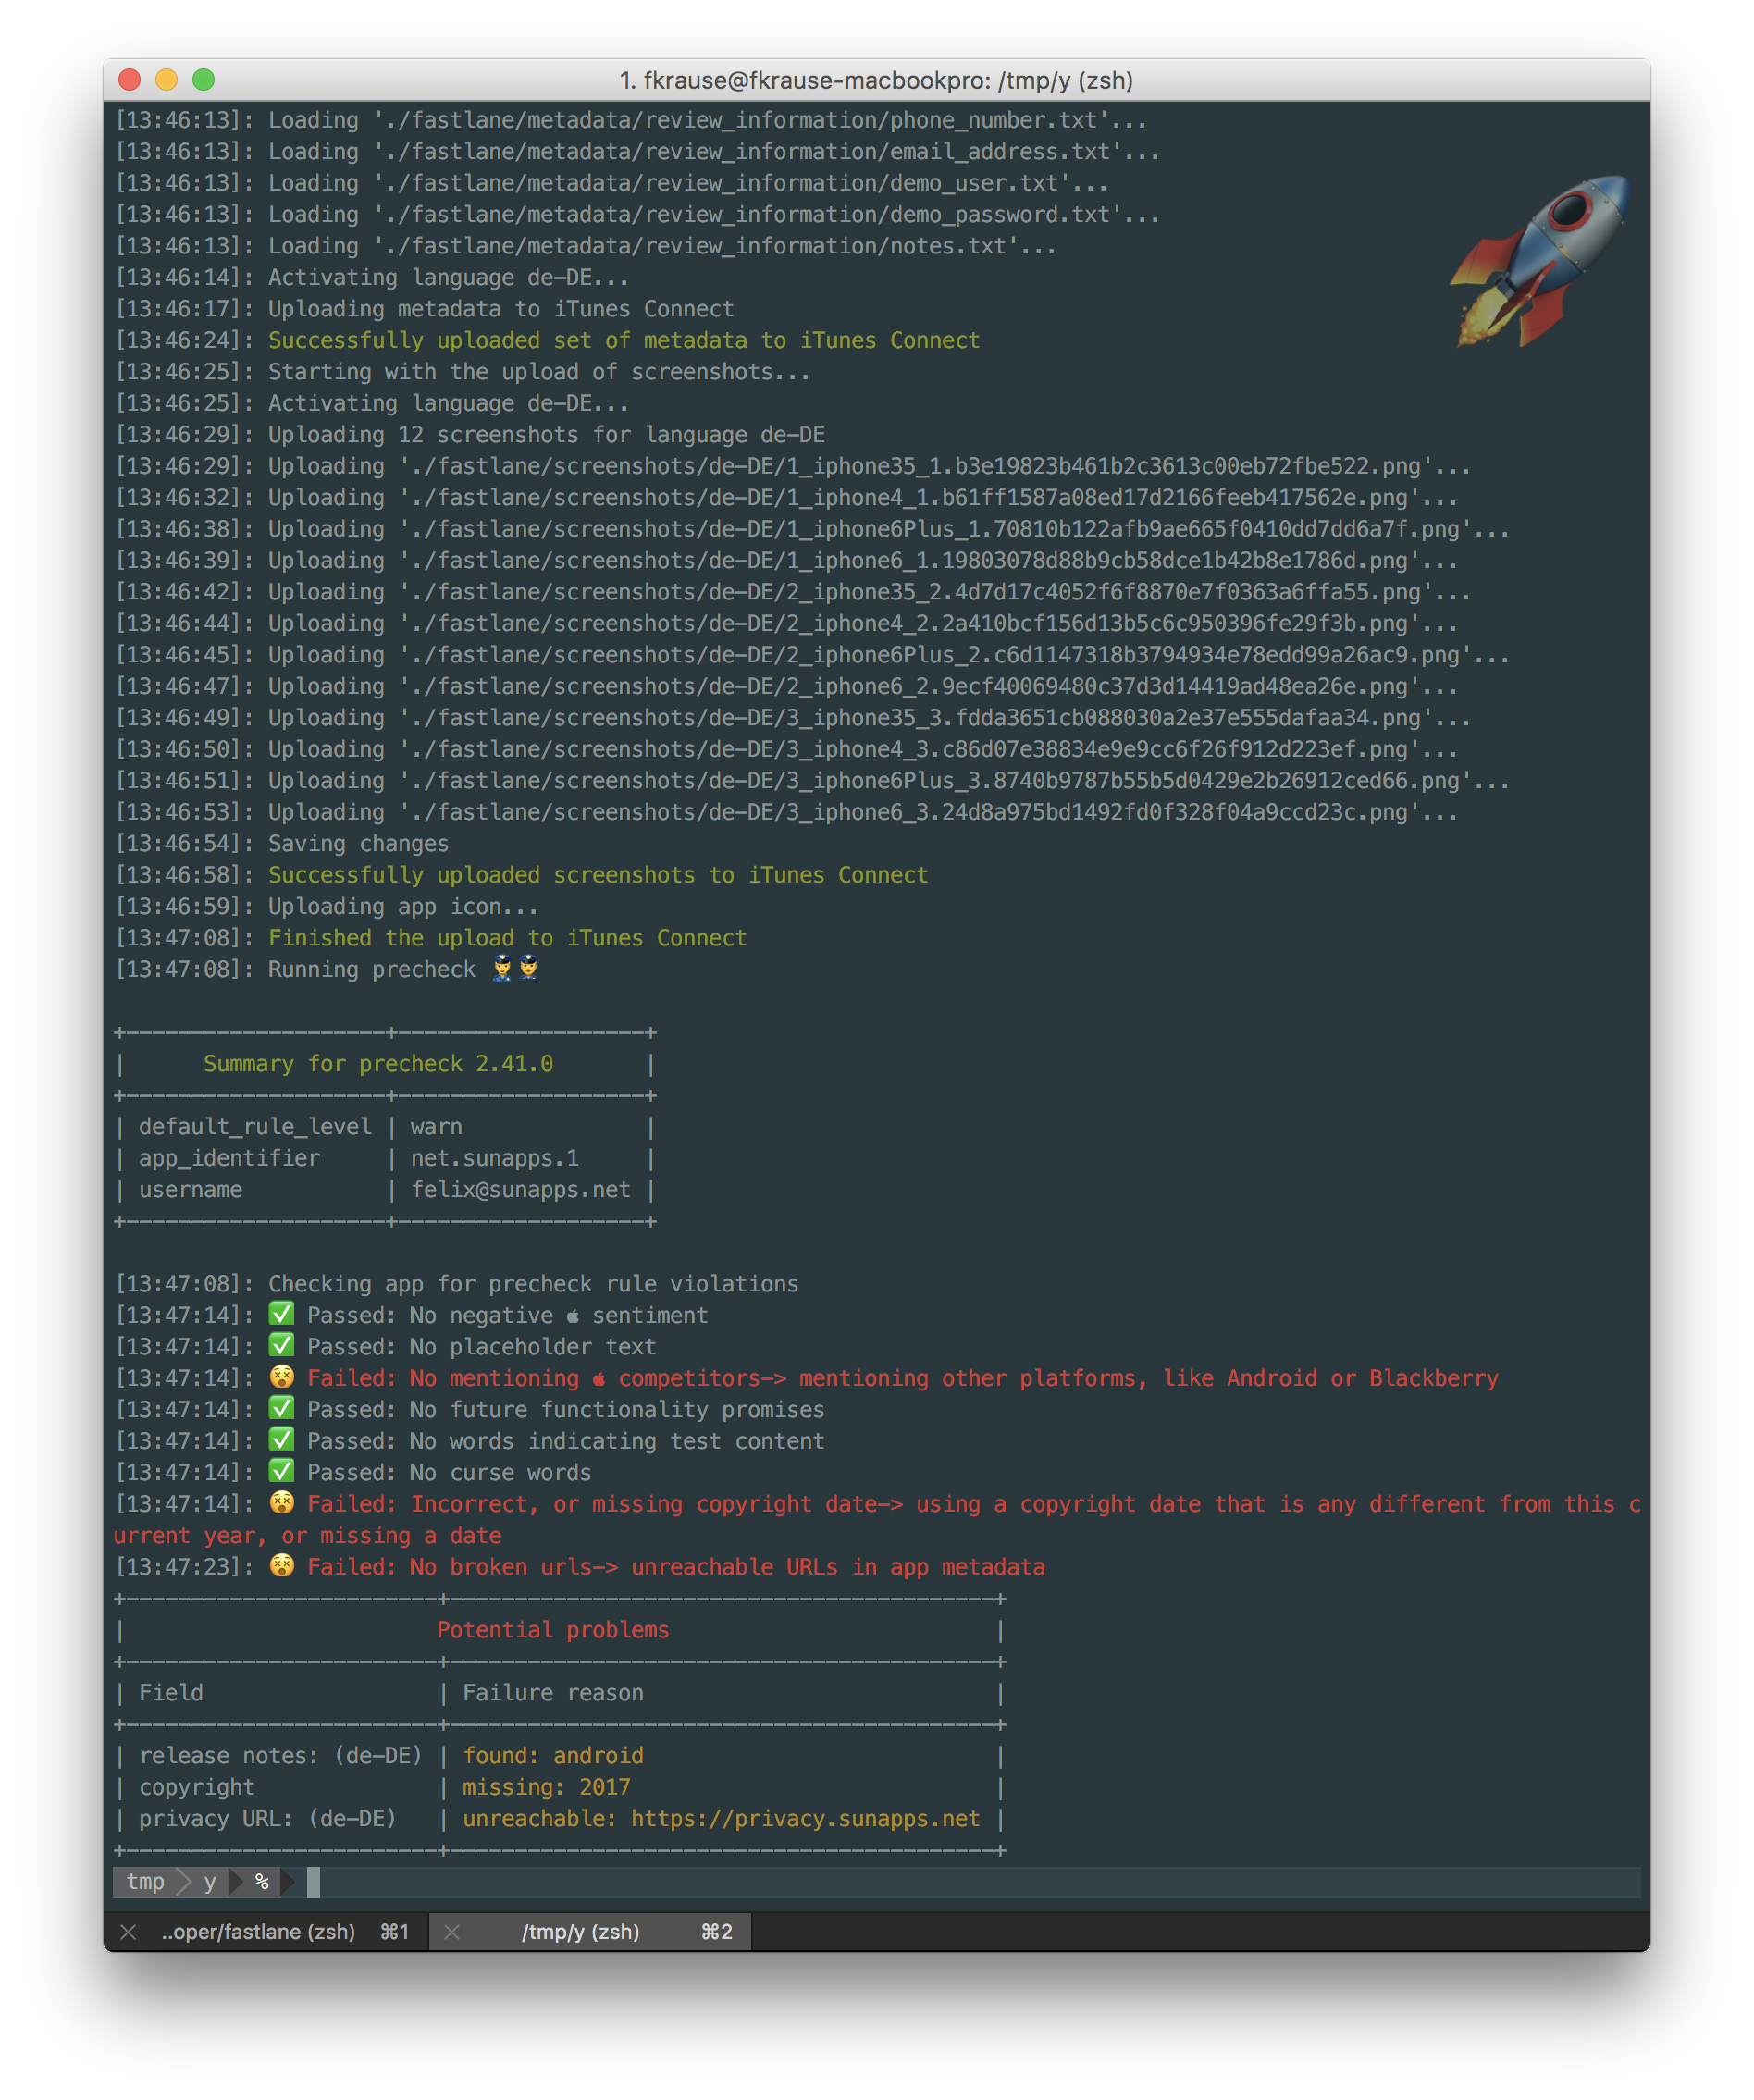Click the 'Failure reason' column header

[553, 1692]
